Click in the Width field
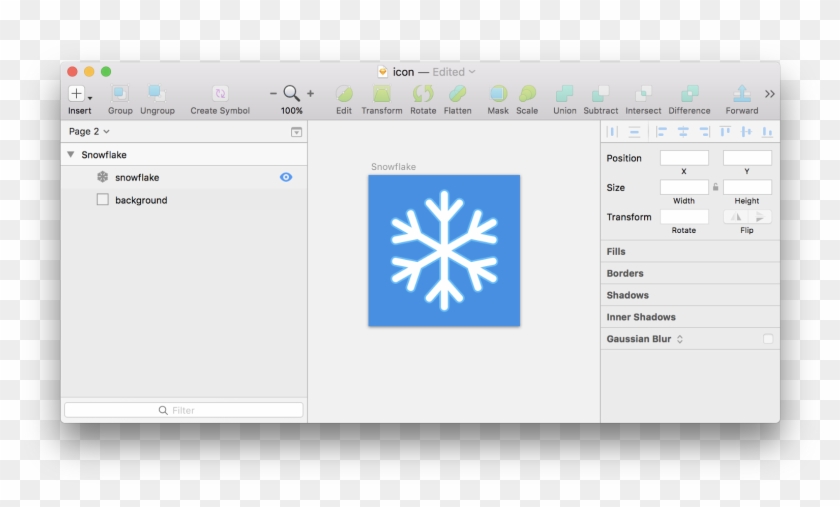 pos(684,187)
